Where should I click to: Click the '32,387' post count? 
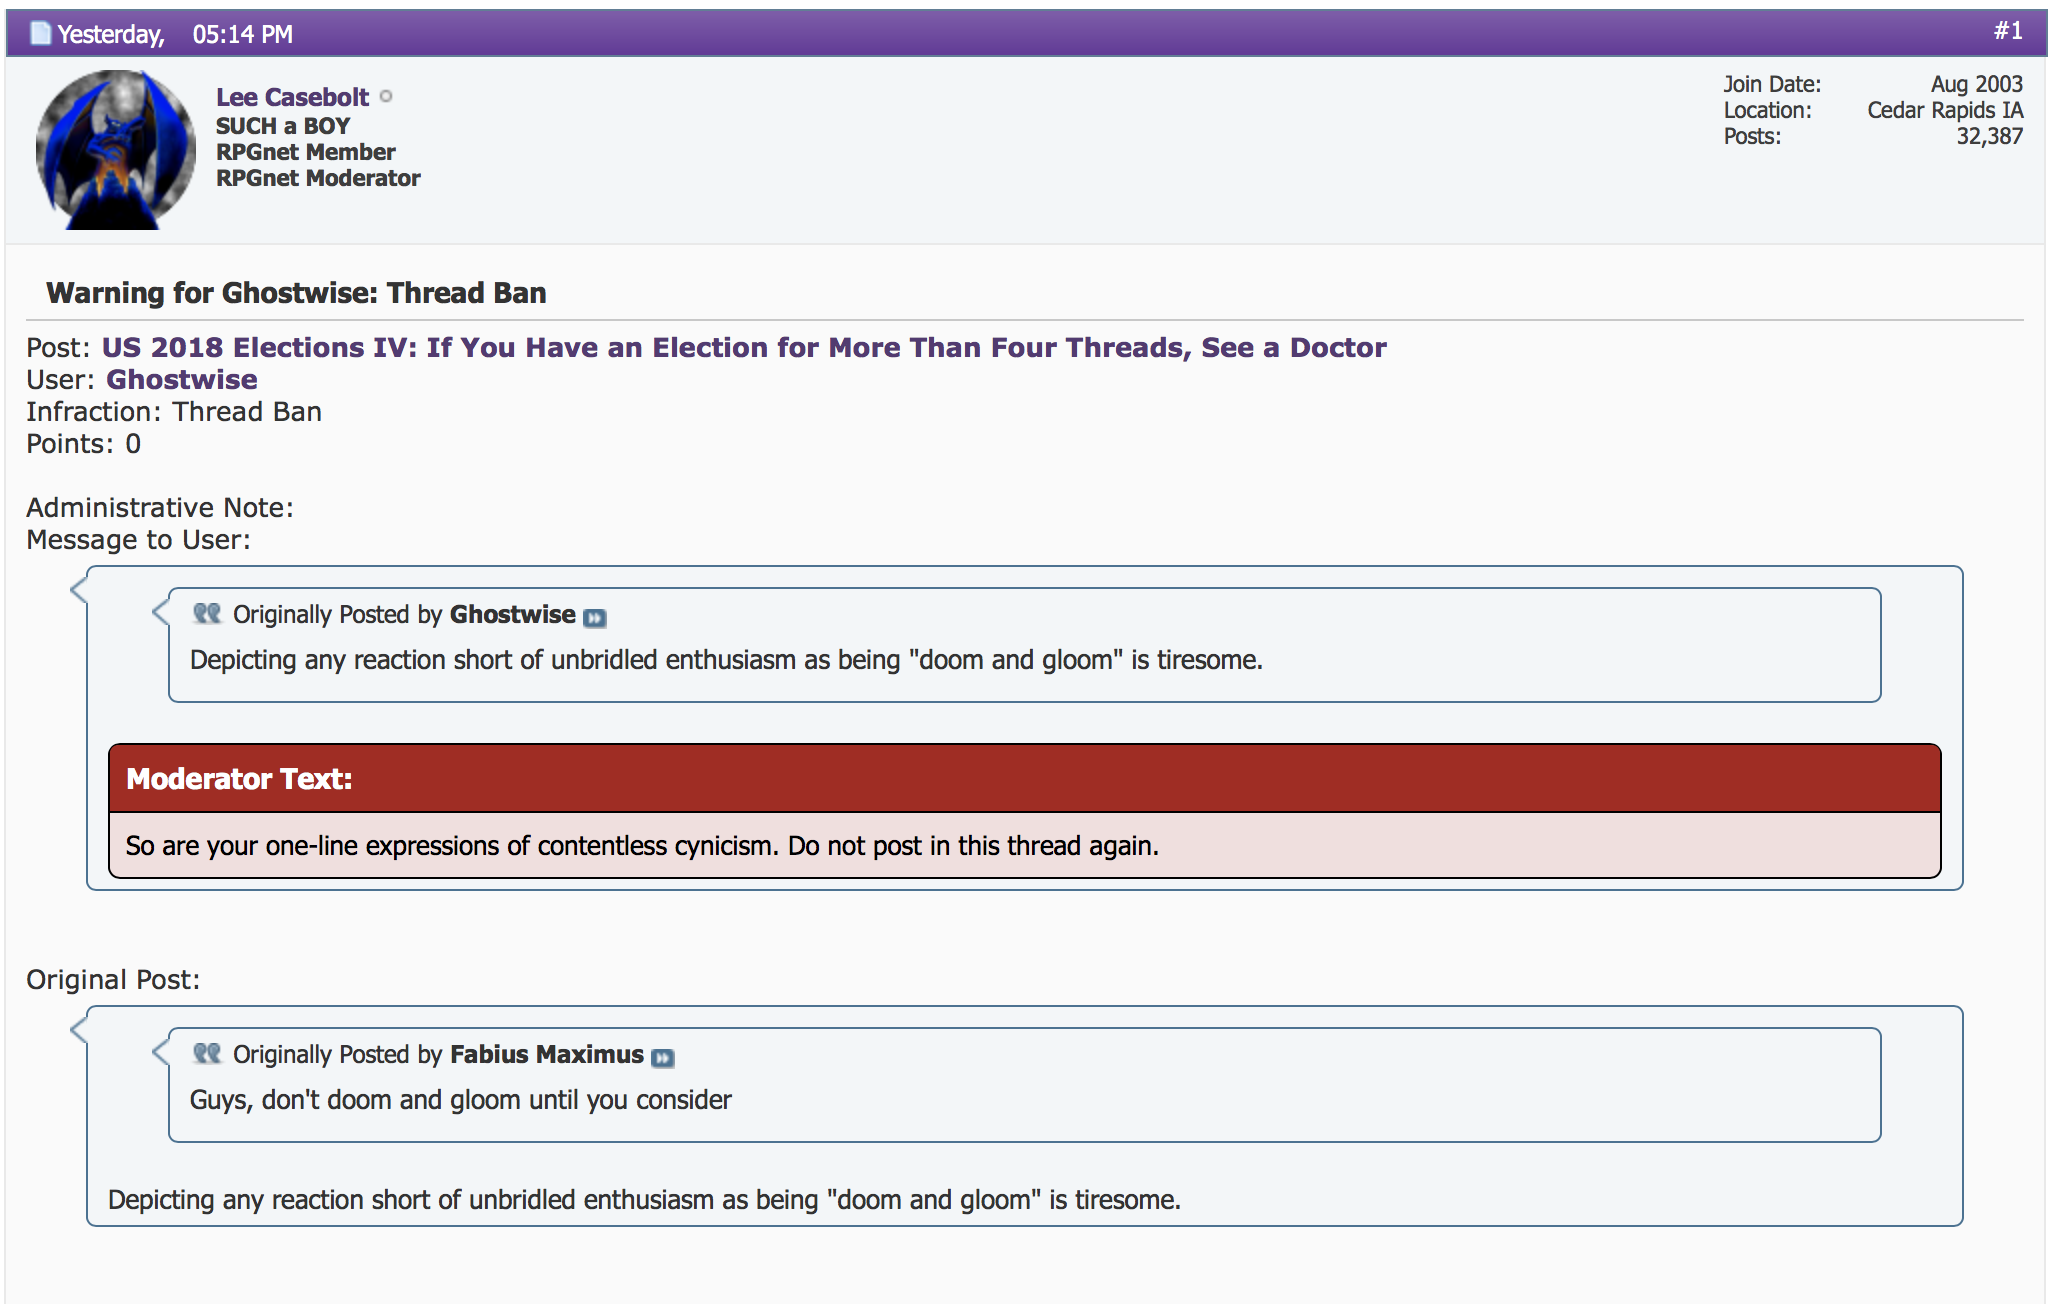click(1989, 136)
